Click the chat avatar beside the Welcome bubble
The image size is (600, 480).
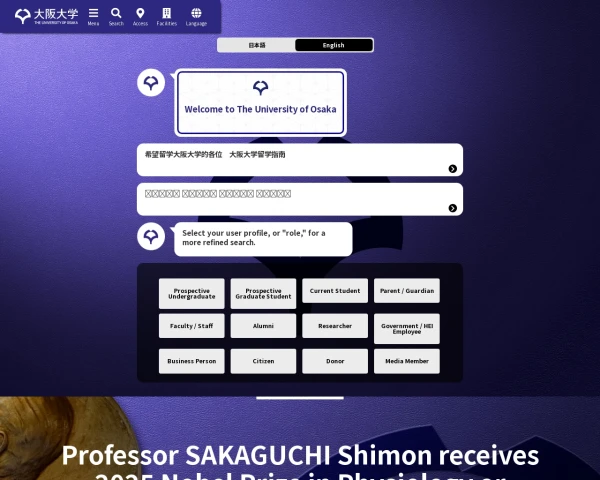point(151,83)
